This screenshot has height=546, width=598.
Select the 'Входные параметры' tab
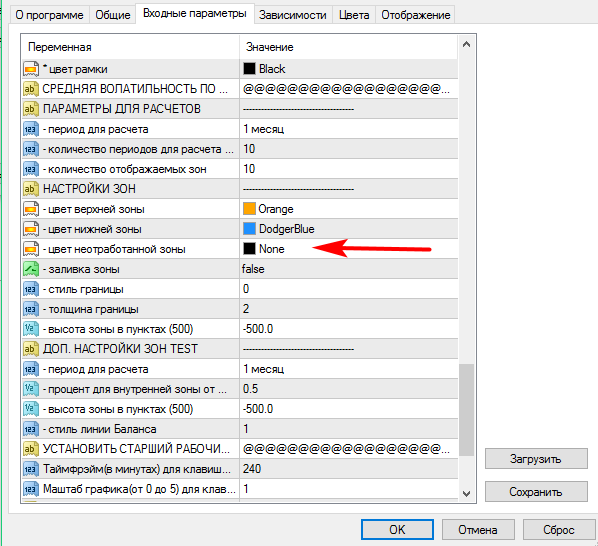(195, 14)
